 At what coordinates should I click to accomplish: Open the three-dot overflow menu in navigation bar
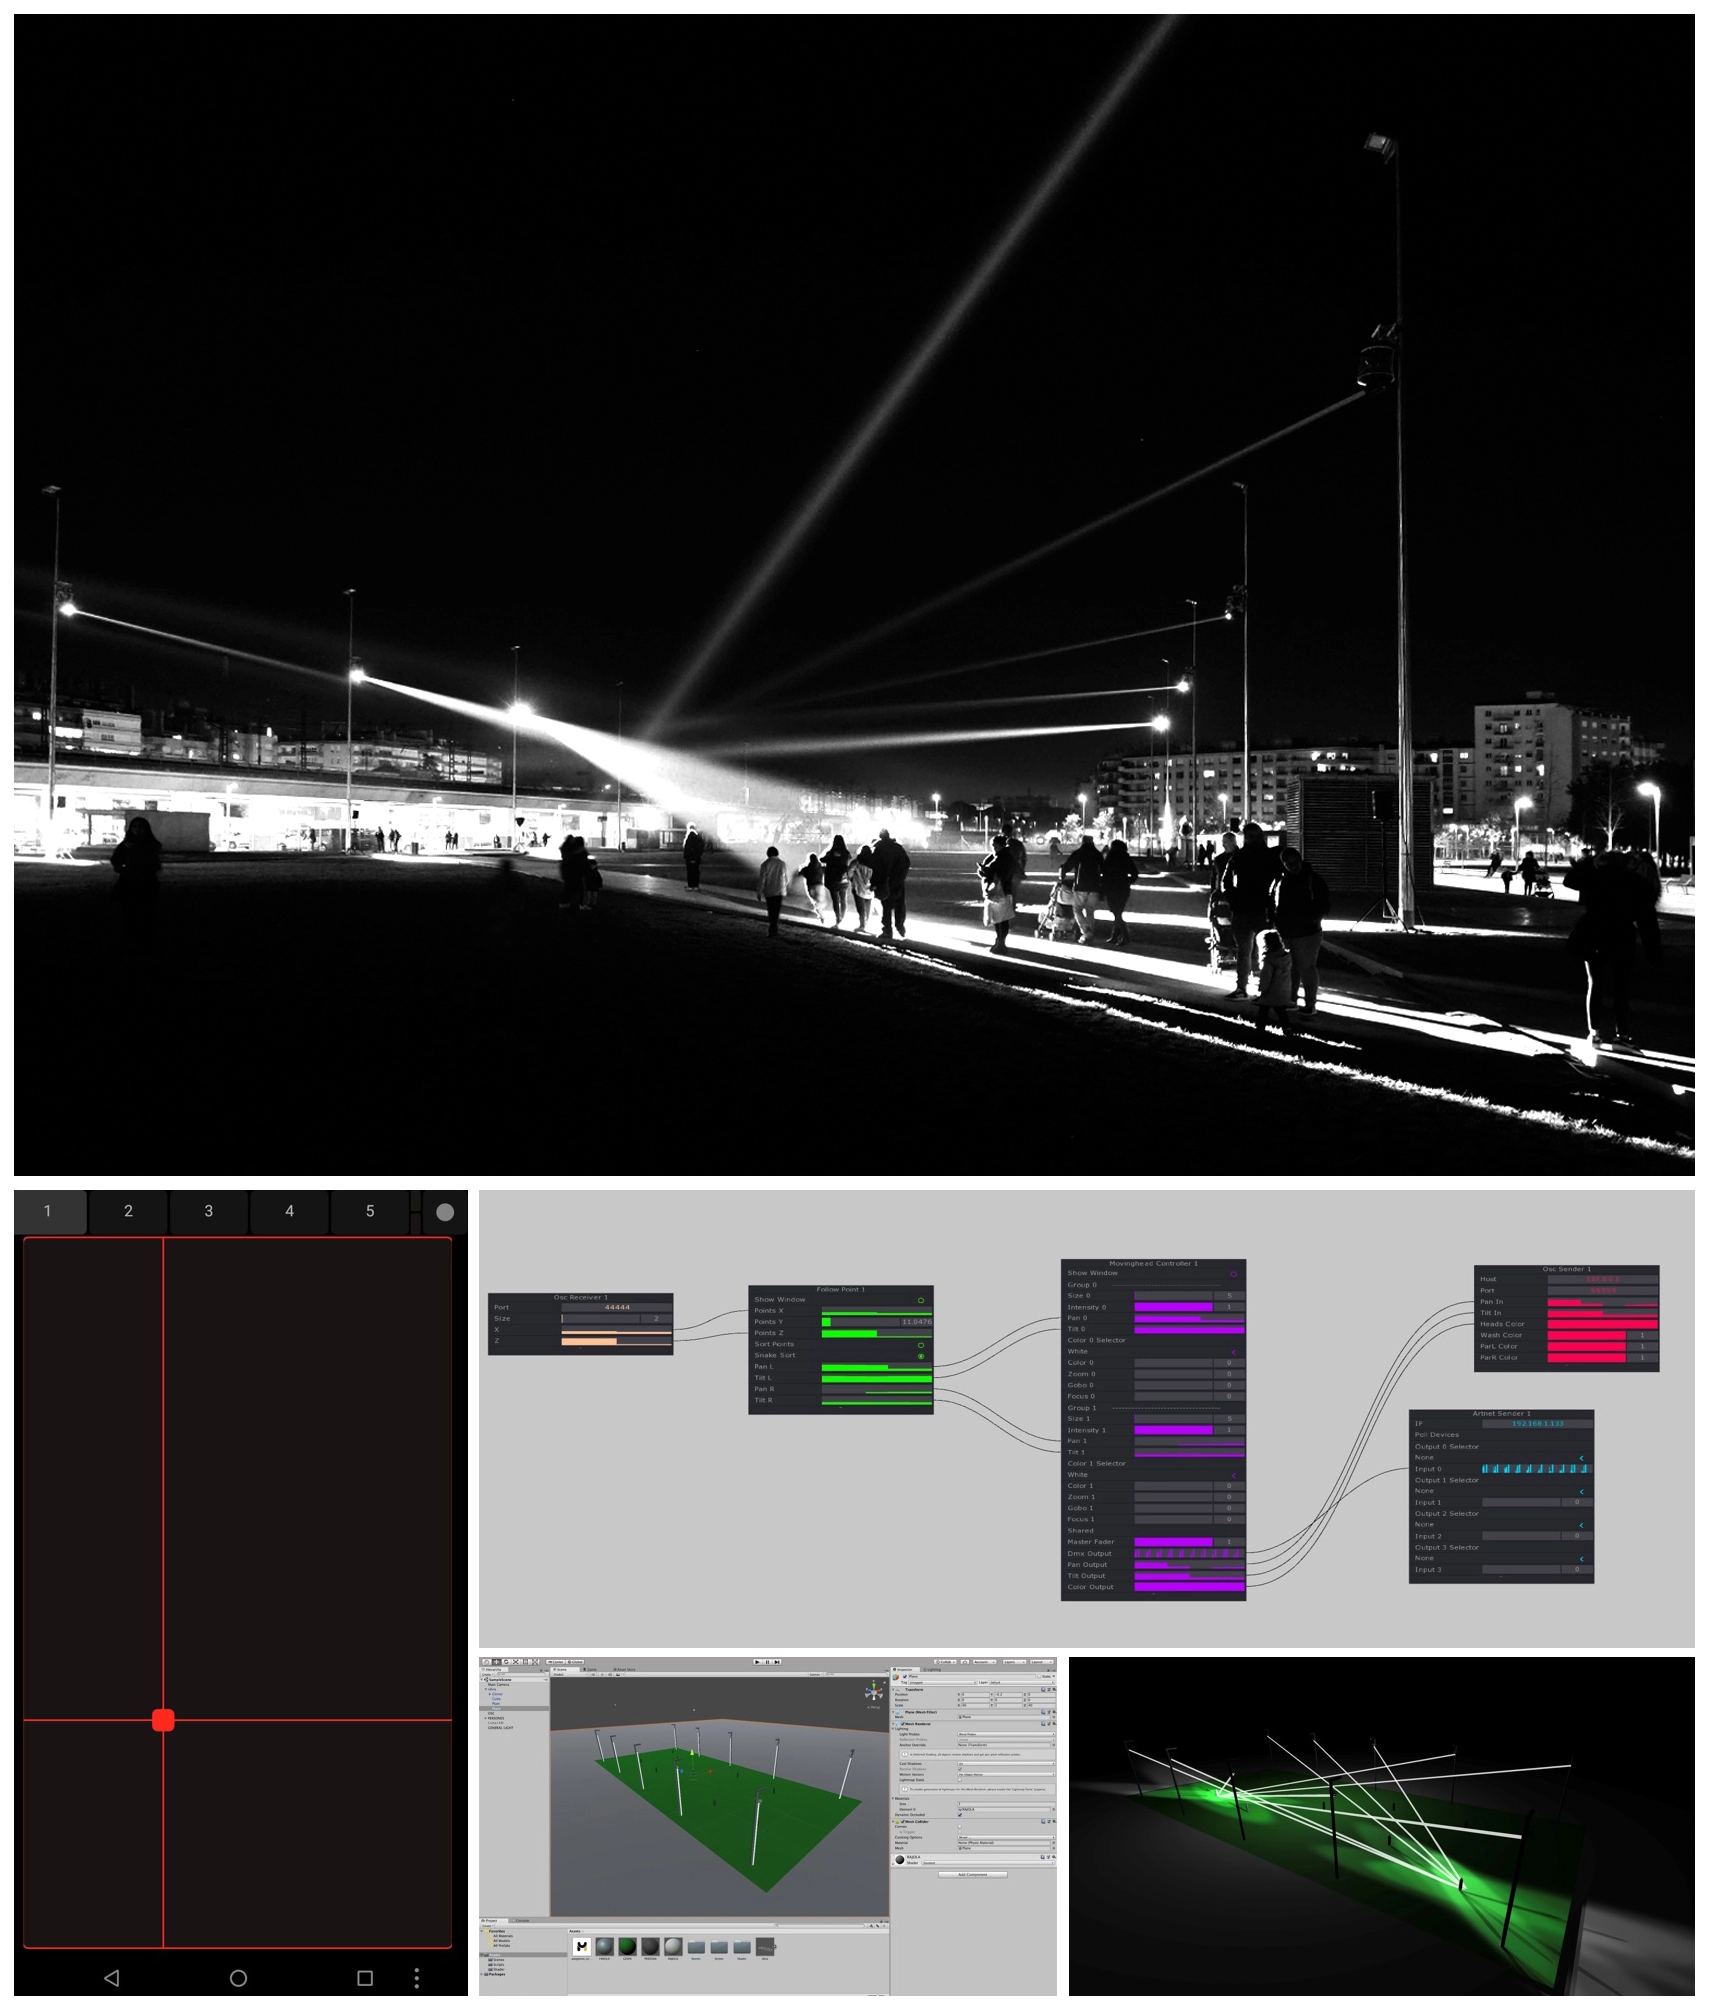(x=417, y=1978)
